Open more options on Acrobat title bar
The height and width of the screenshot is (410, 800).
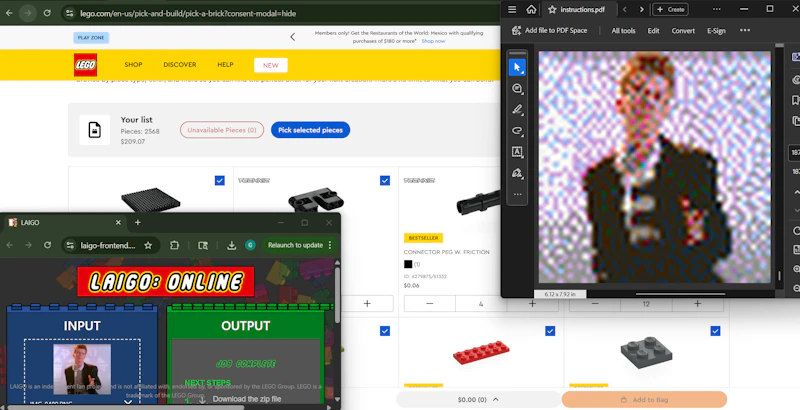(717, 9)
